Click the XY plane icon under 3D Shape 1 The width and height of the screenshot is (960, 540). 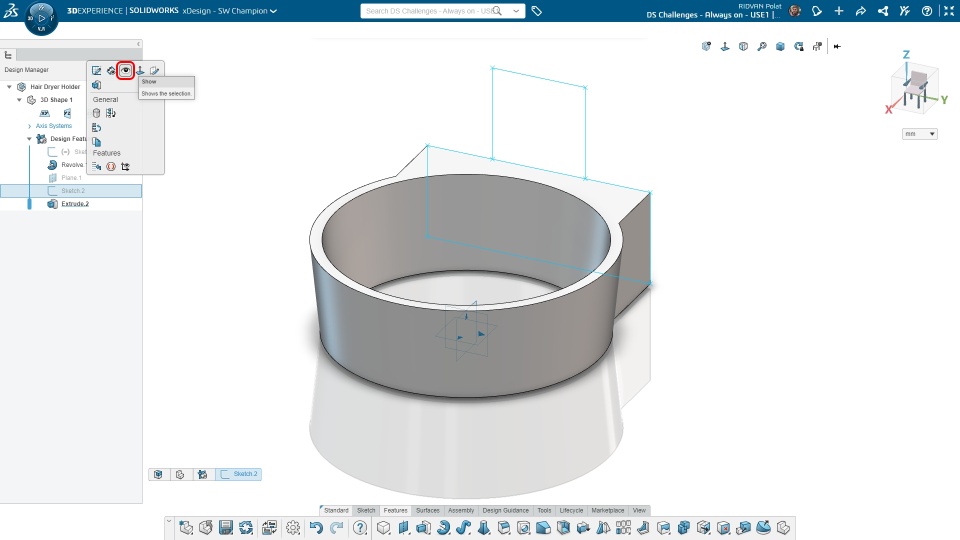point(45,113)
